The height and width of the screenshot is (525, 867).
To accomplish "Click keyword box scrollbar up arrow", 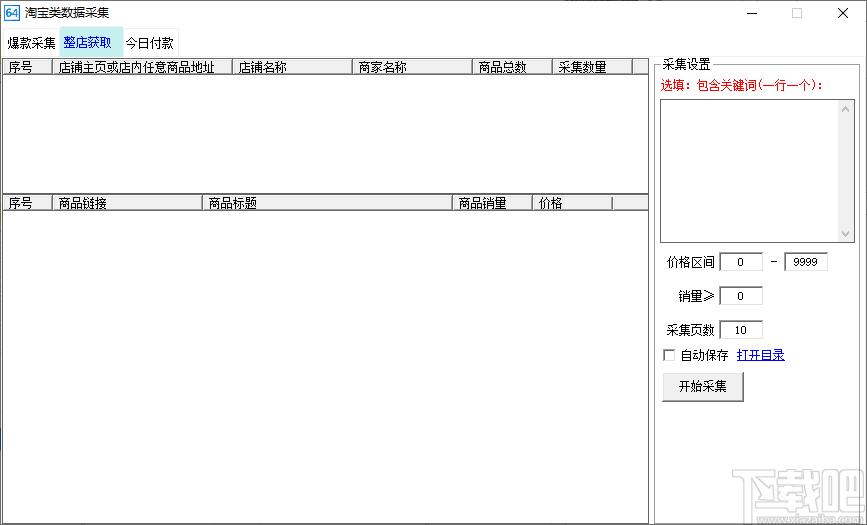I will click(x=845, y=109).
